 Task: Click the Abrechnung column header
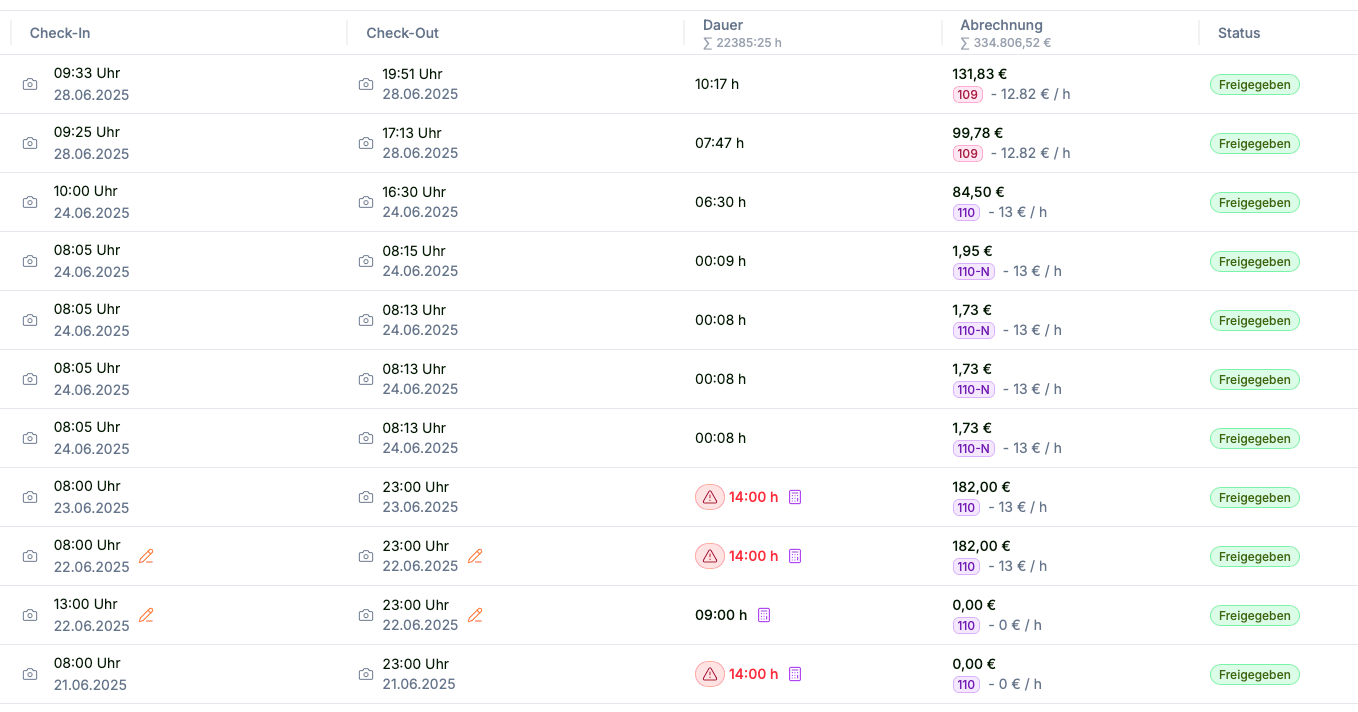coord(1001,25)
